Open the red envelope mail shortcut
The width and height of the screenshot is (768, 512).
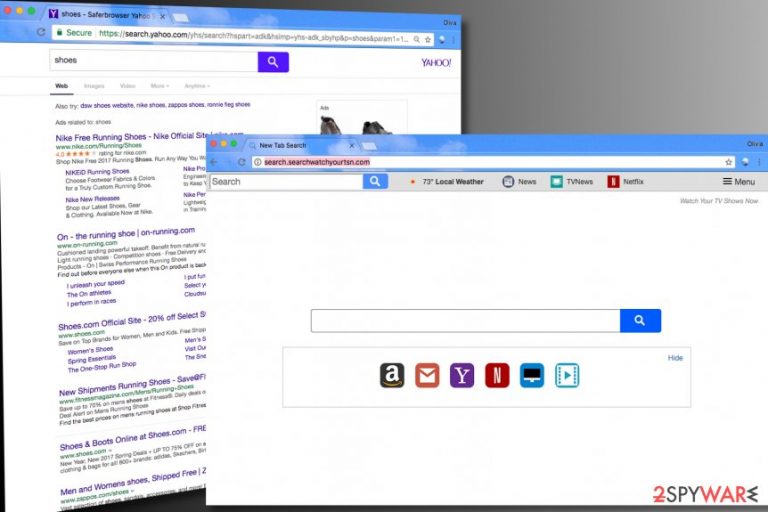pyautogui.click(x=427, y=376)
